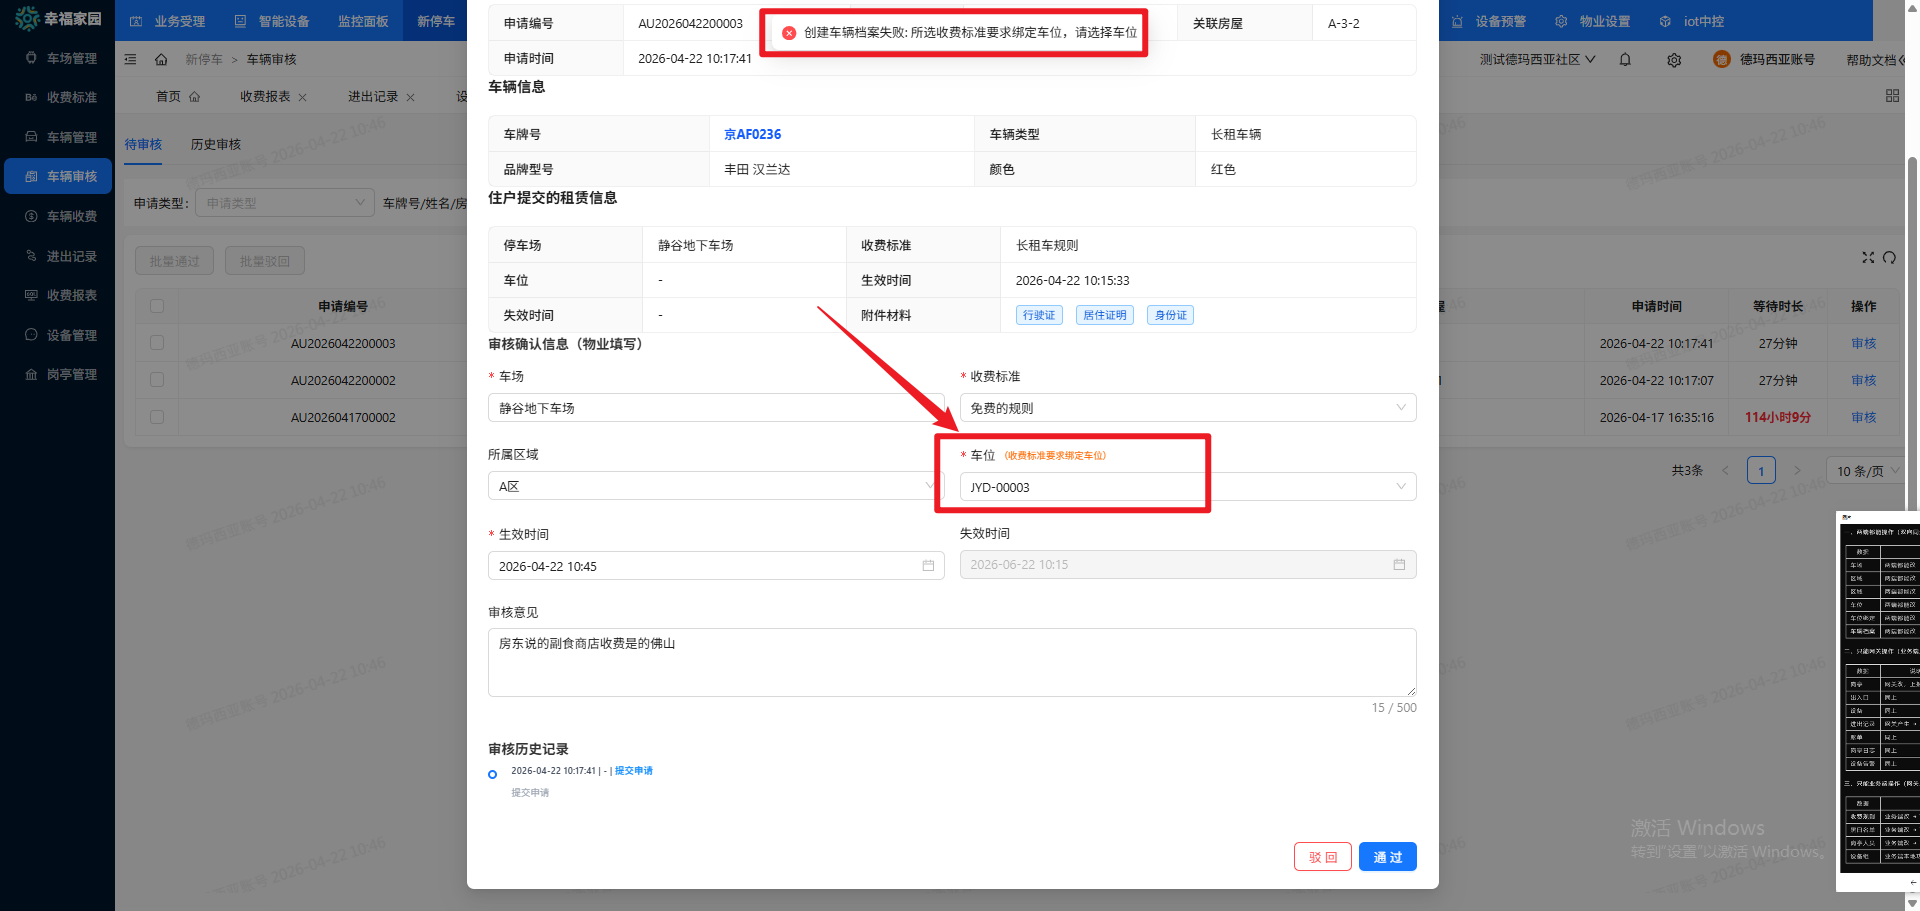1920x911 pixels.
Task: Click the blue 通过 approve button
Action: click(x=1387, y=857)
